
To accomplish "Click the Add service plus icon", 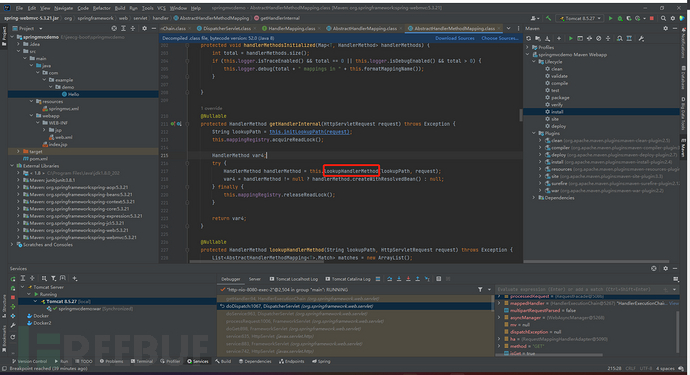I will (x=75, y=279).
